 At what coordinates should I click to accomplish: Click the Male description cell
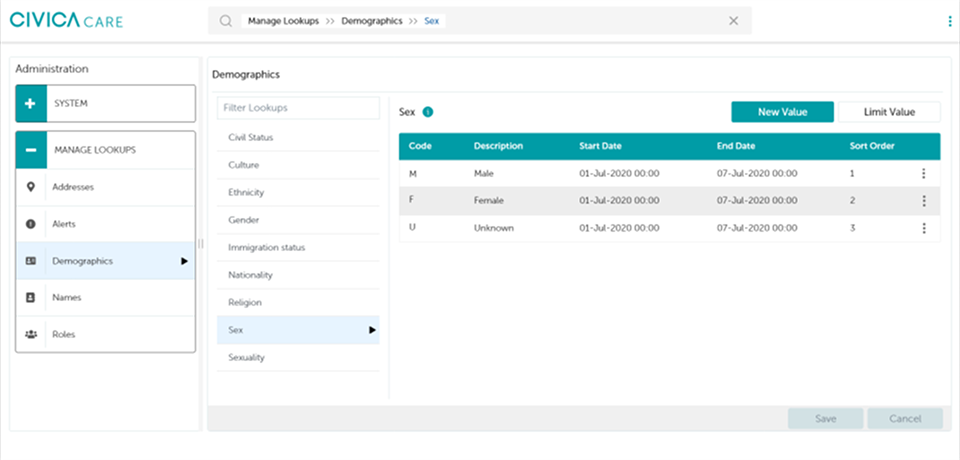(484, 173)
